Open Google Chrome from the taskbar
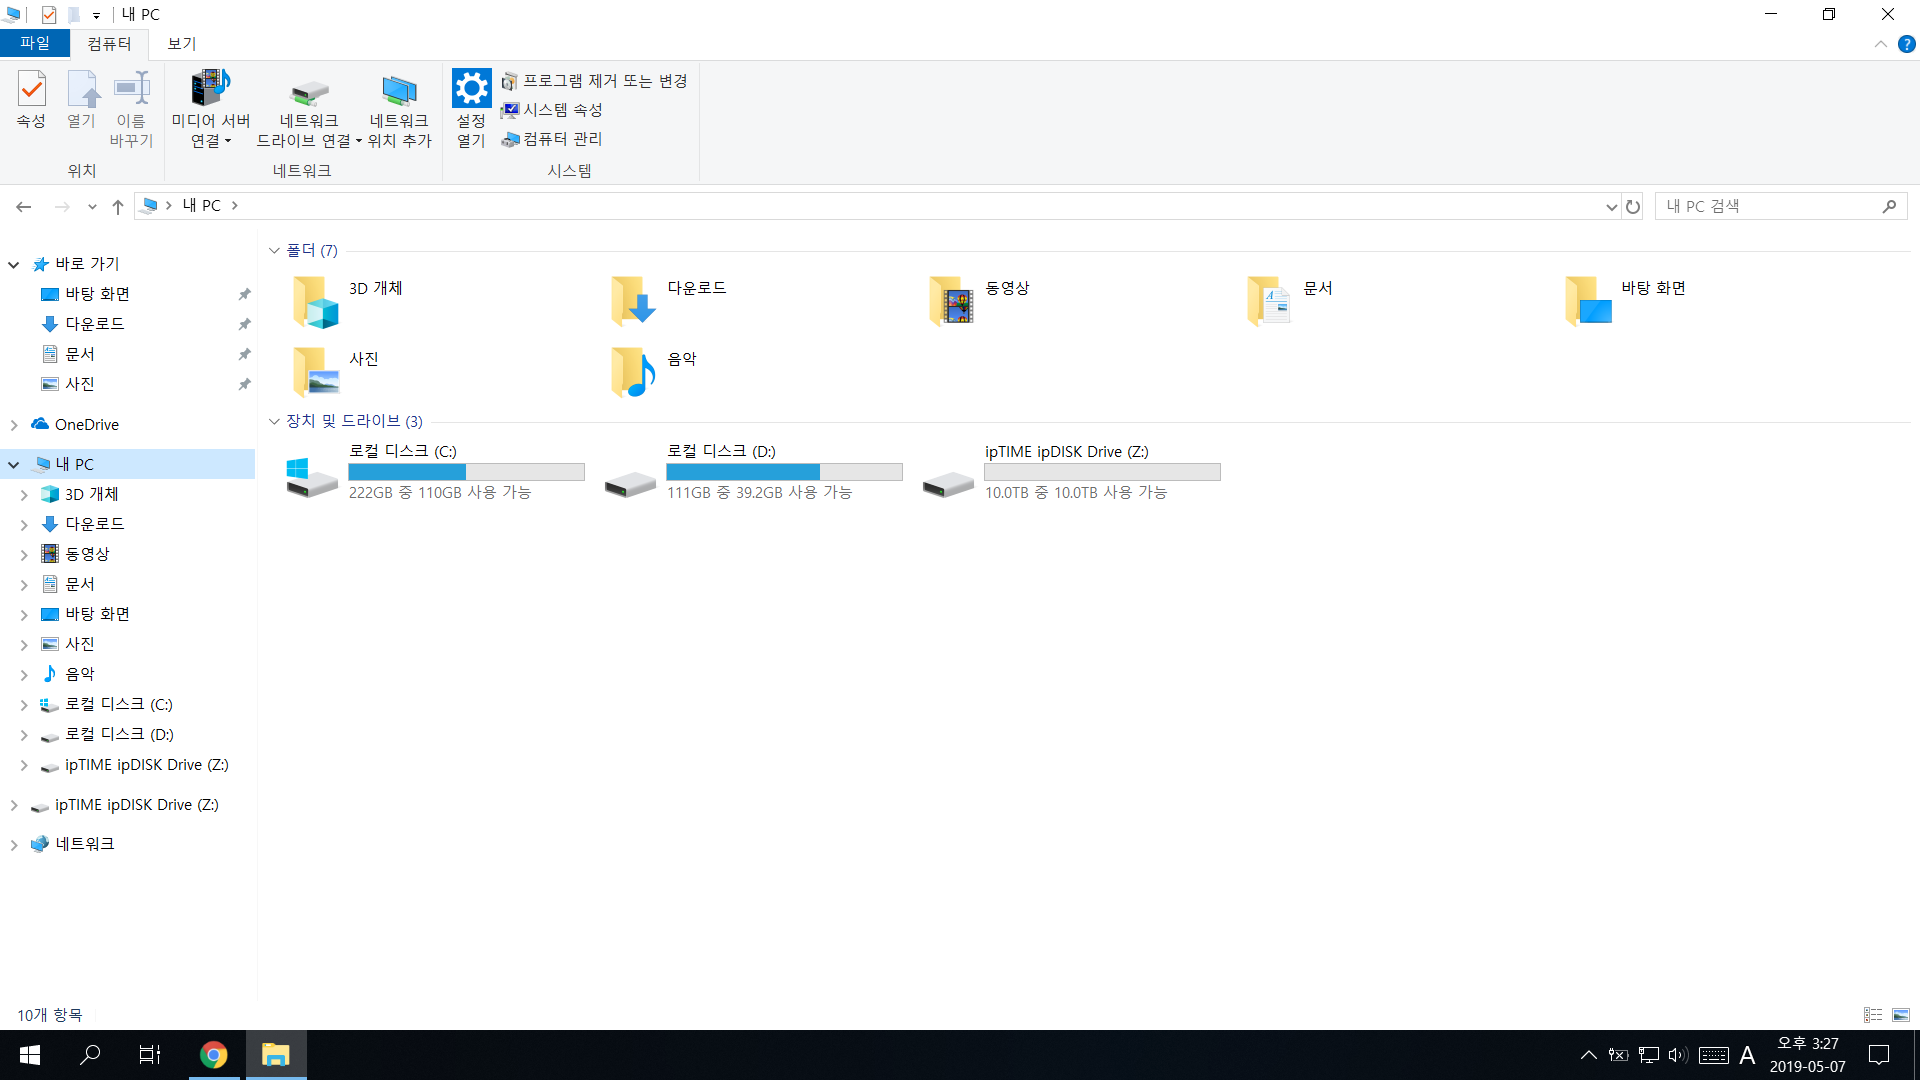This screenshot has width=1920, height=1080. point(213,1055)
